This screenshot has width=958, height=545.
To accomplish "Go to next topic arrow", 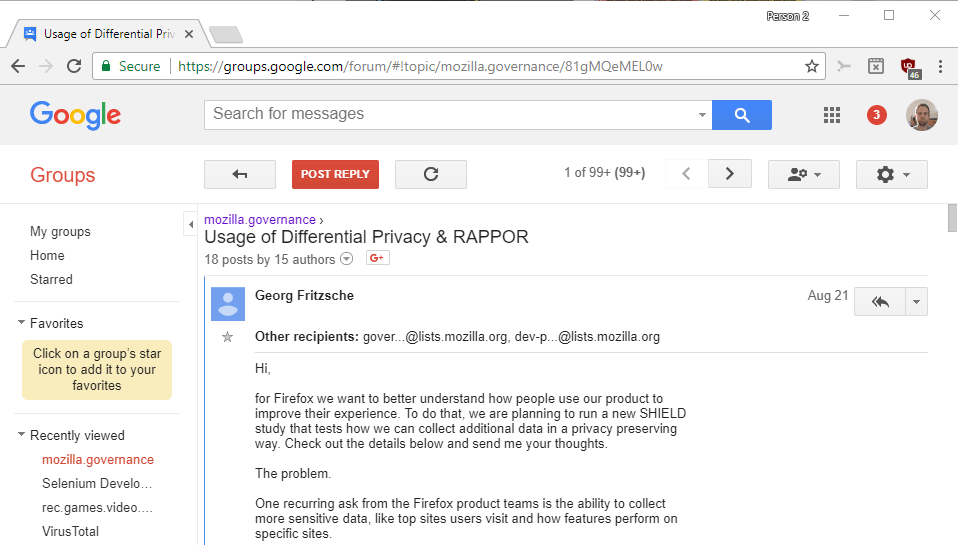I will tap(729, 174).
